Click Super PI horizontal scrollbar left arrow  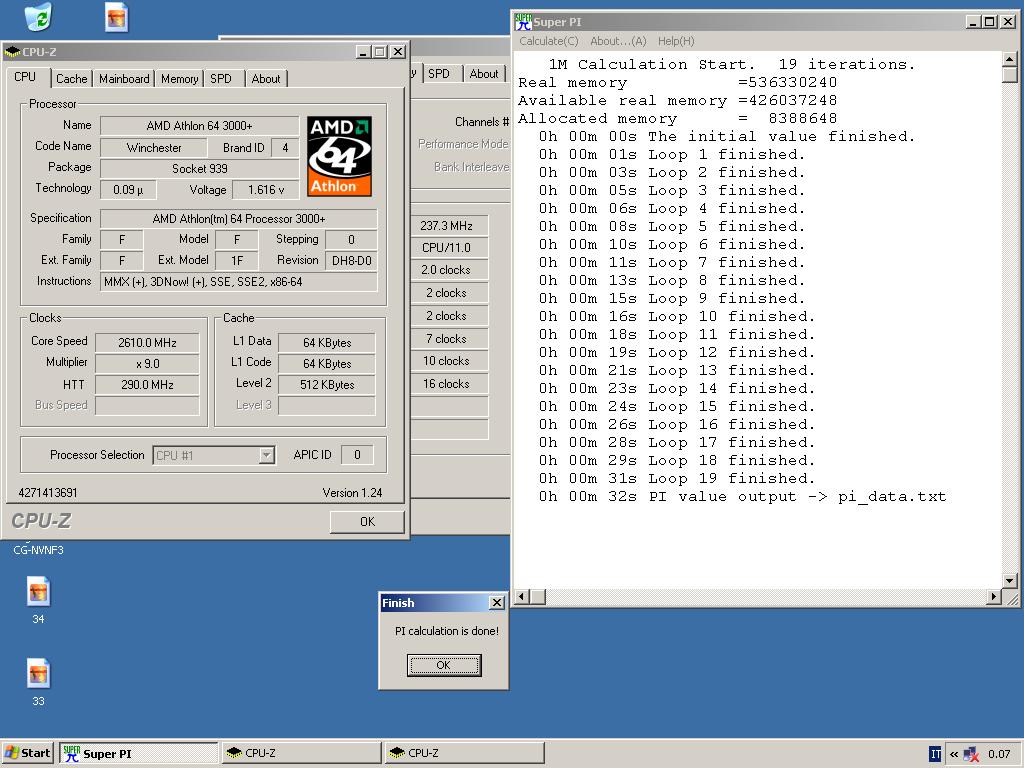pos(522,596)
